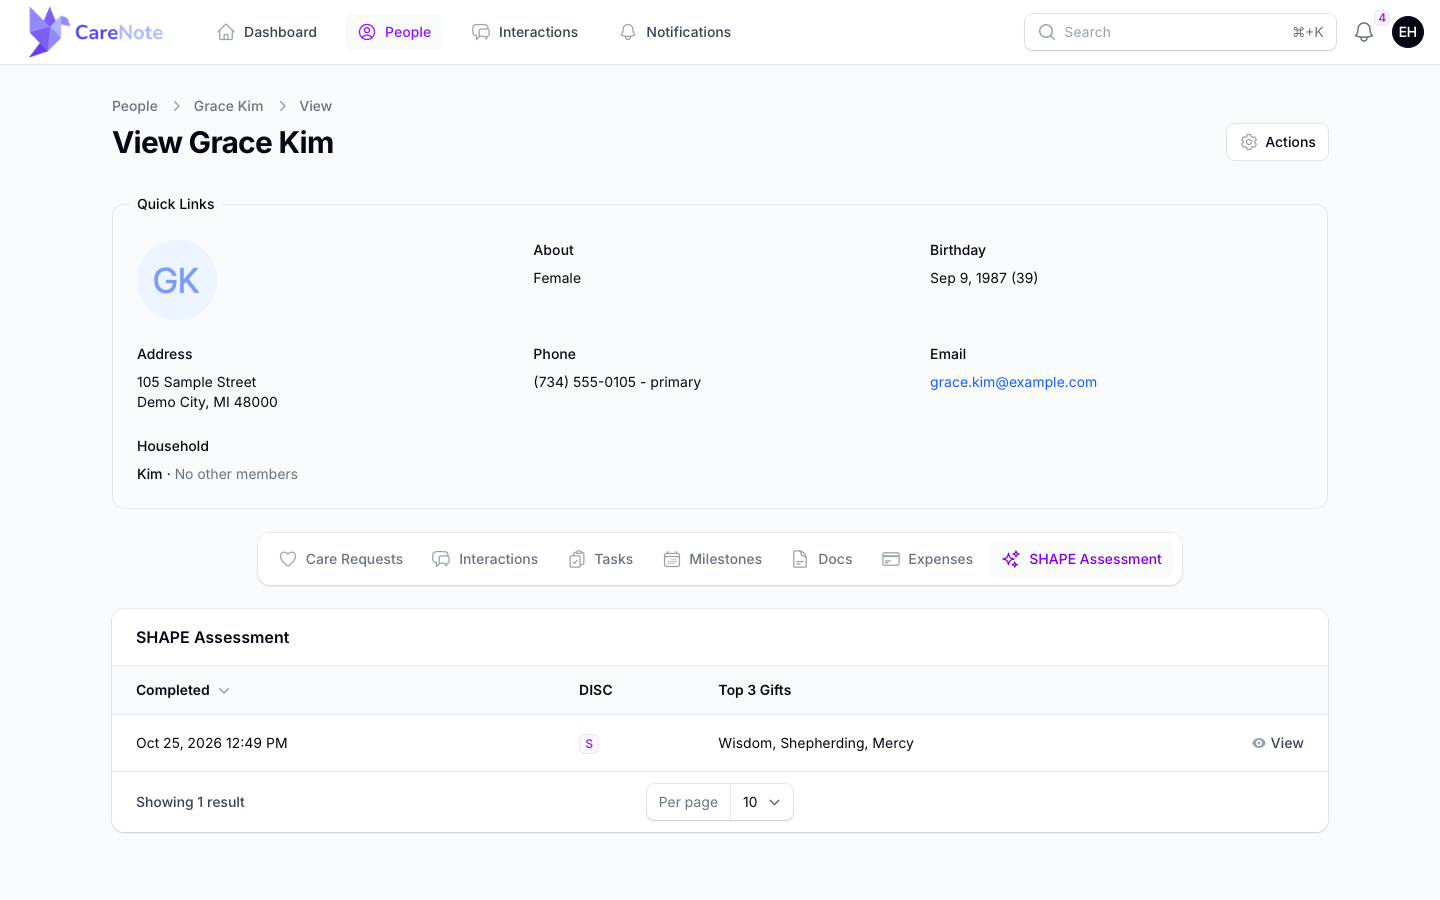Go to Dashboard in the top navigation
This screenshot has width=1440, height=900.
pos(267,32)
